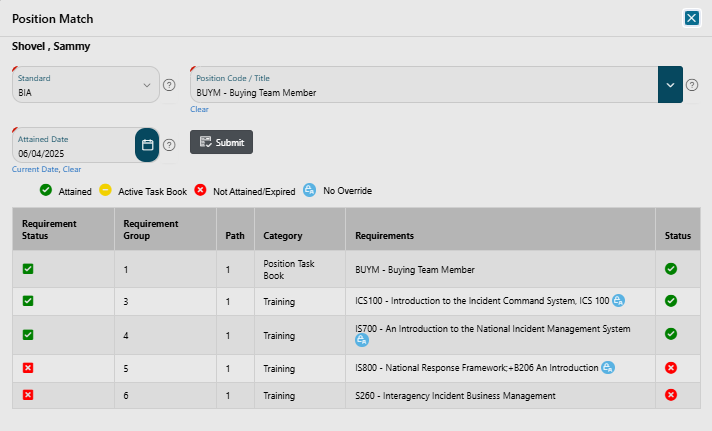Click Clear link under Position Code
Image resolution: width=712 pixels, height=431 pixels.
coord(199,109)
